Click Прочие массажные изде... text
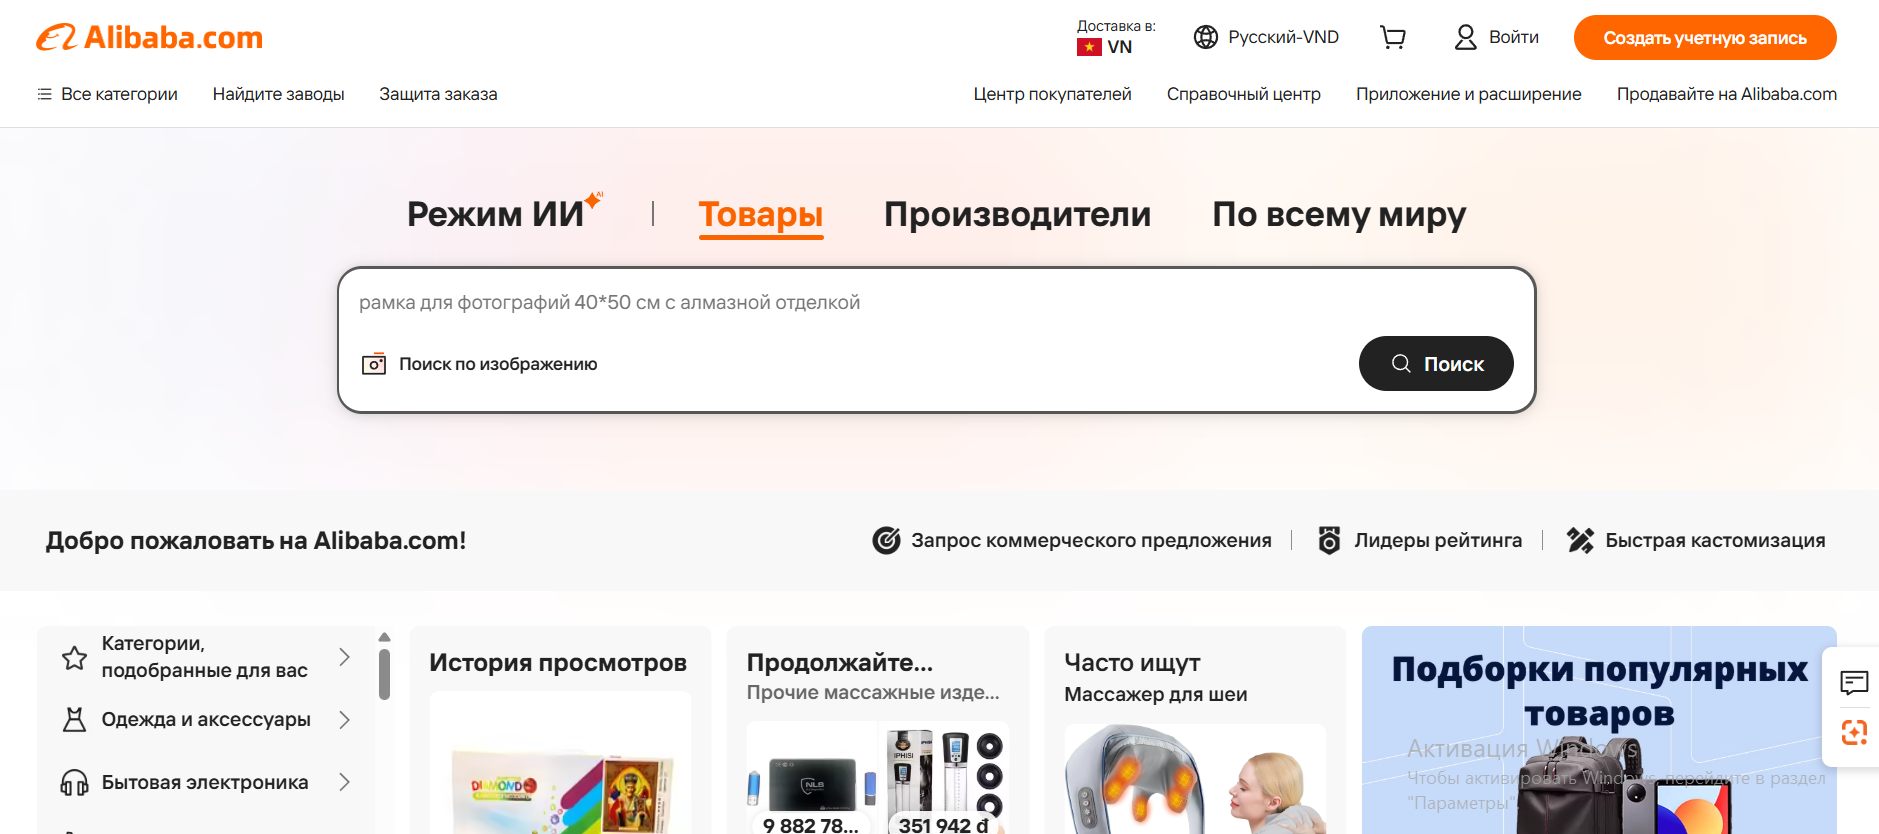The width and height of the screenshot is (1879, 834). (x=873, y=693)
